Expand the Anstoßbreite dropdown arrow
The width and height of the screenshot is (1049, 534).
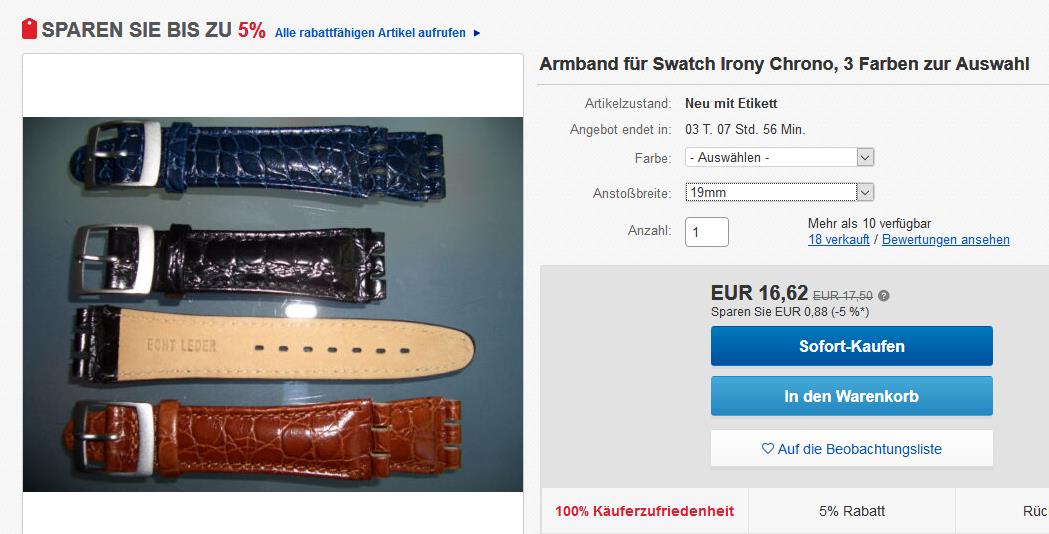click(866, 193)
